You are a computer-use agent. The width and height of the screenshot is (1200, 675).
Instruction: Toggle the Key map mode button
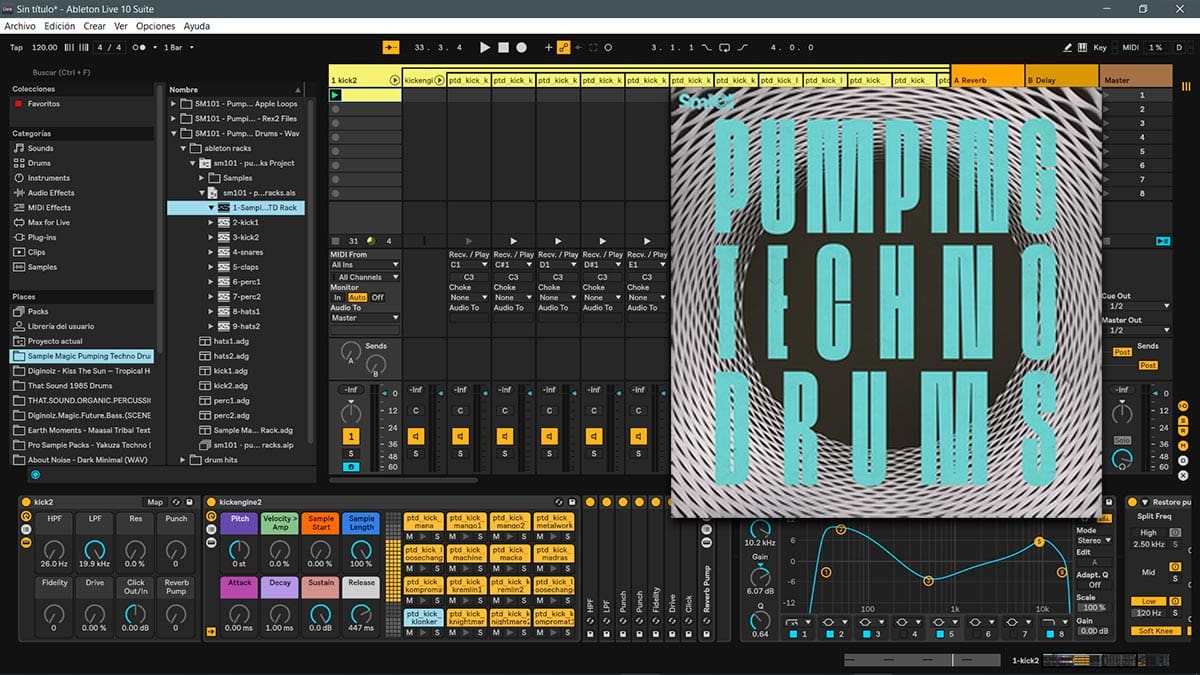1100,47
